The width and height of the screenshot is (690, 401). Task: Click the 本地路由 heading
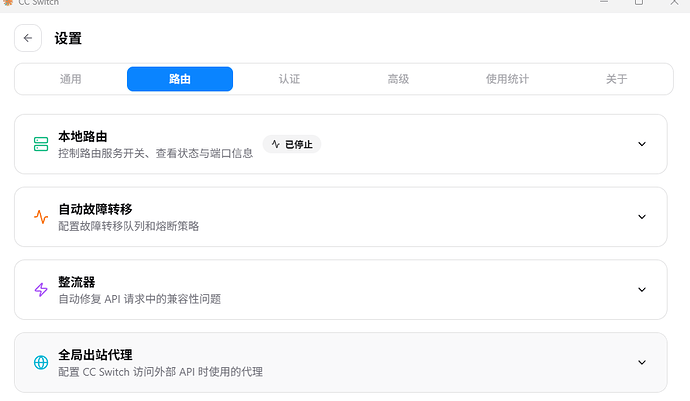pos(83,136)
